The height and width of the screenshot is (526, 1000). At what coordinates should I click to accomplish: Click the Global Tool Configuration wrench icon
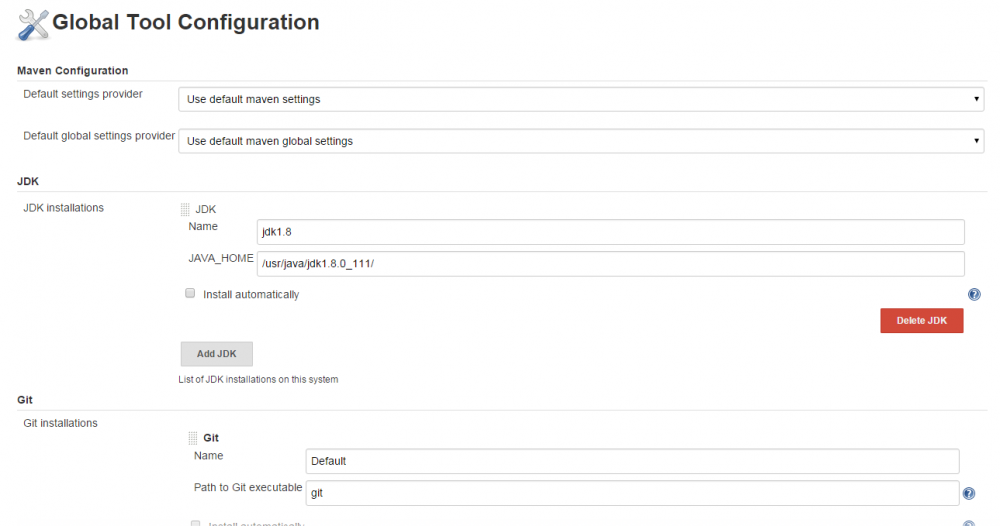[33, 24]
